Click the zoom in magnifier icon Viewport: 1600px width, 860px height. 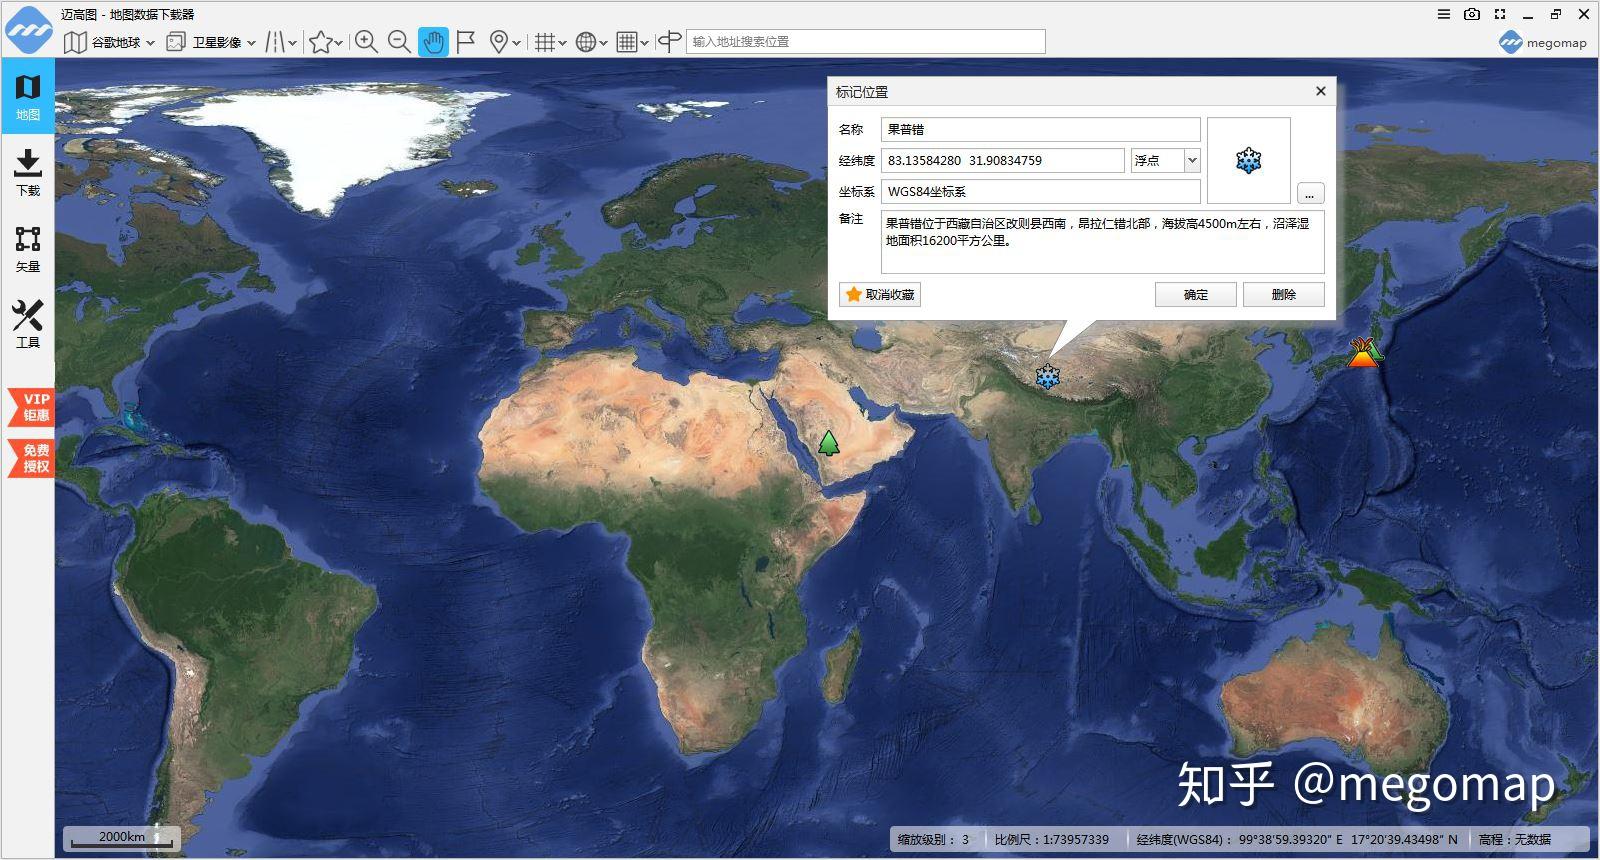pyautogui.click(x=366, y=42)
